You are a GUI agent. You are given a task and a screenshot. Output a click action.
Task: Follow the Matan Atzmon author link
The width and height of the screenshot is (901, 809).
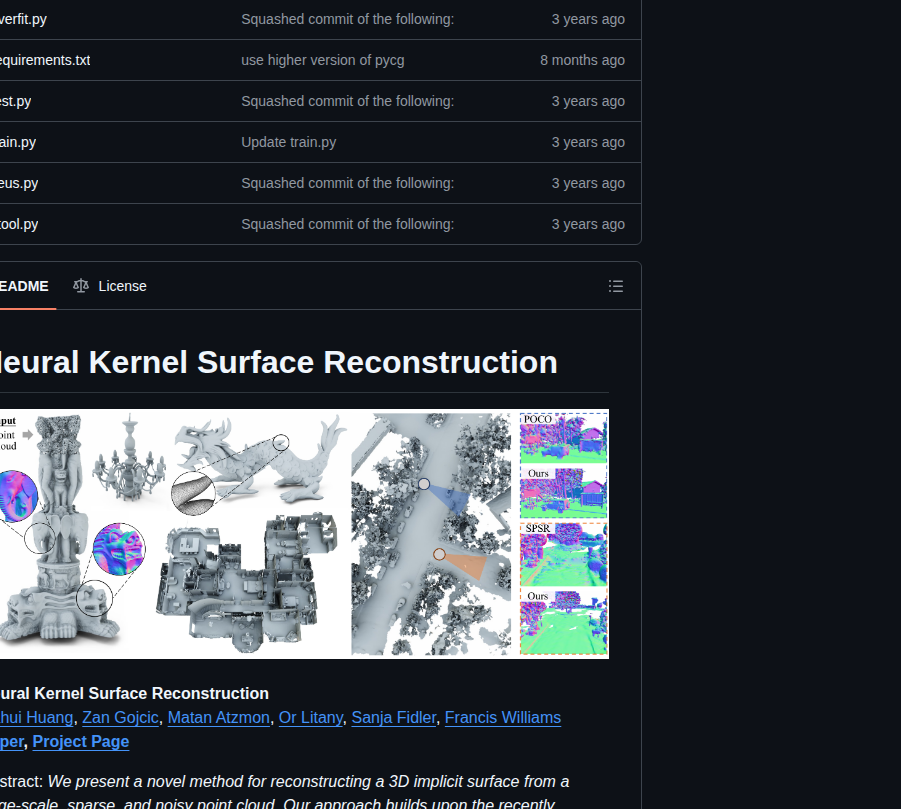[218, 718]
